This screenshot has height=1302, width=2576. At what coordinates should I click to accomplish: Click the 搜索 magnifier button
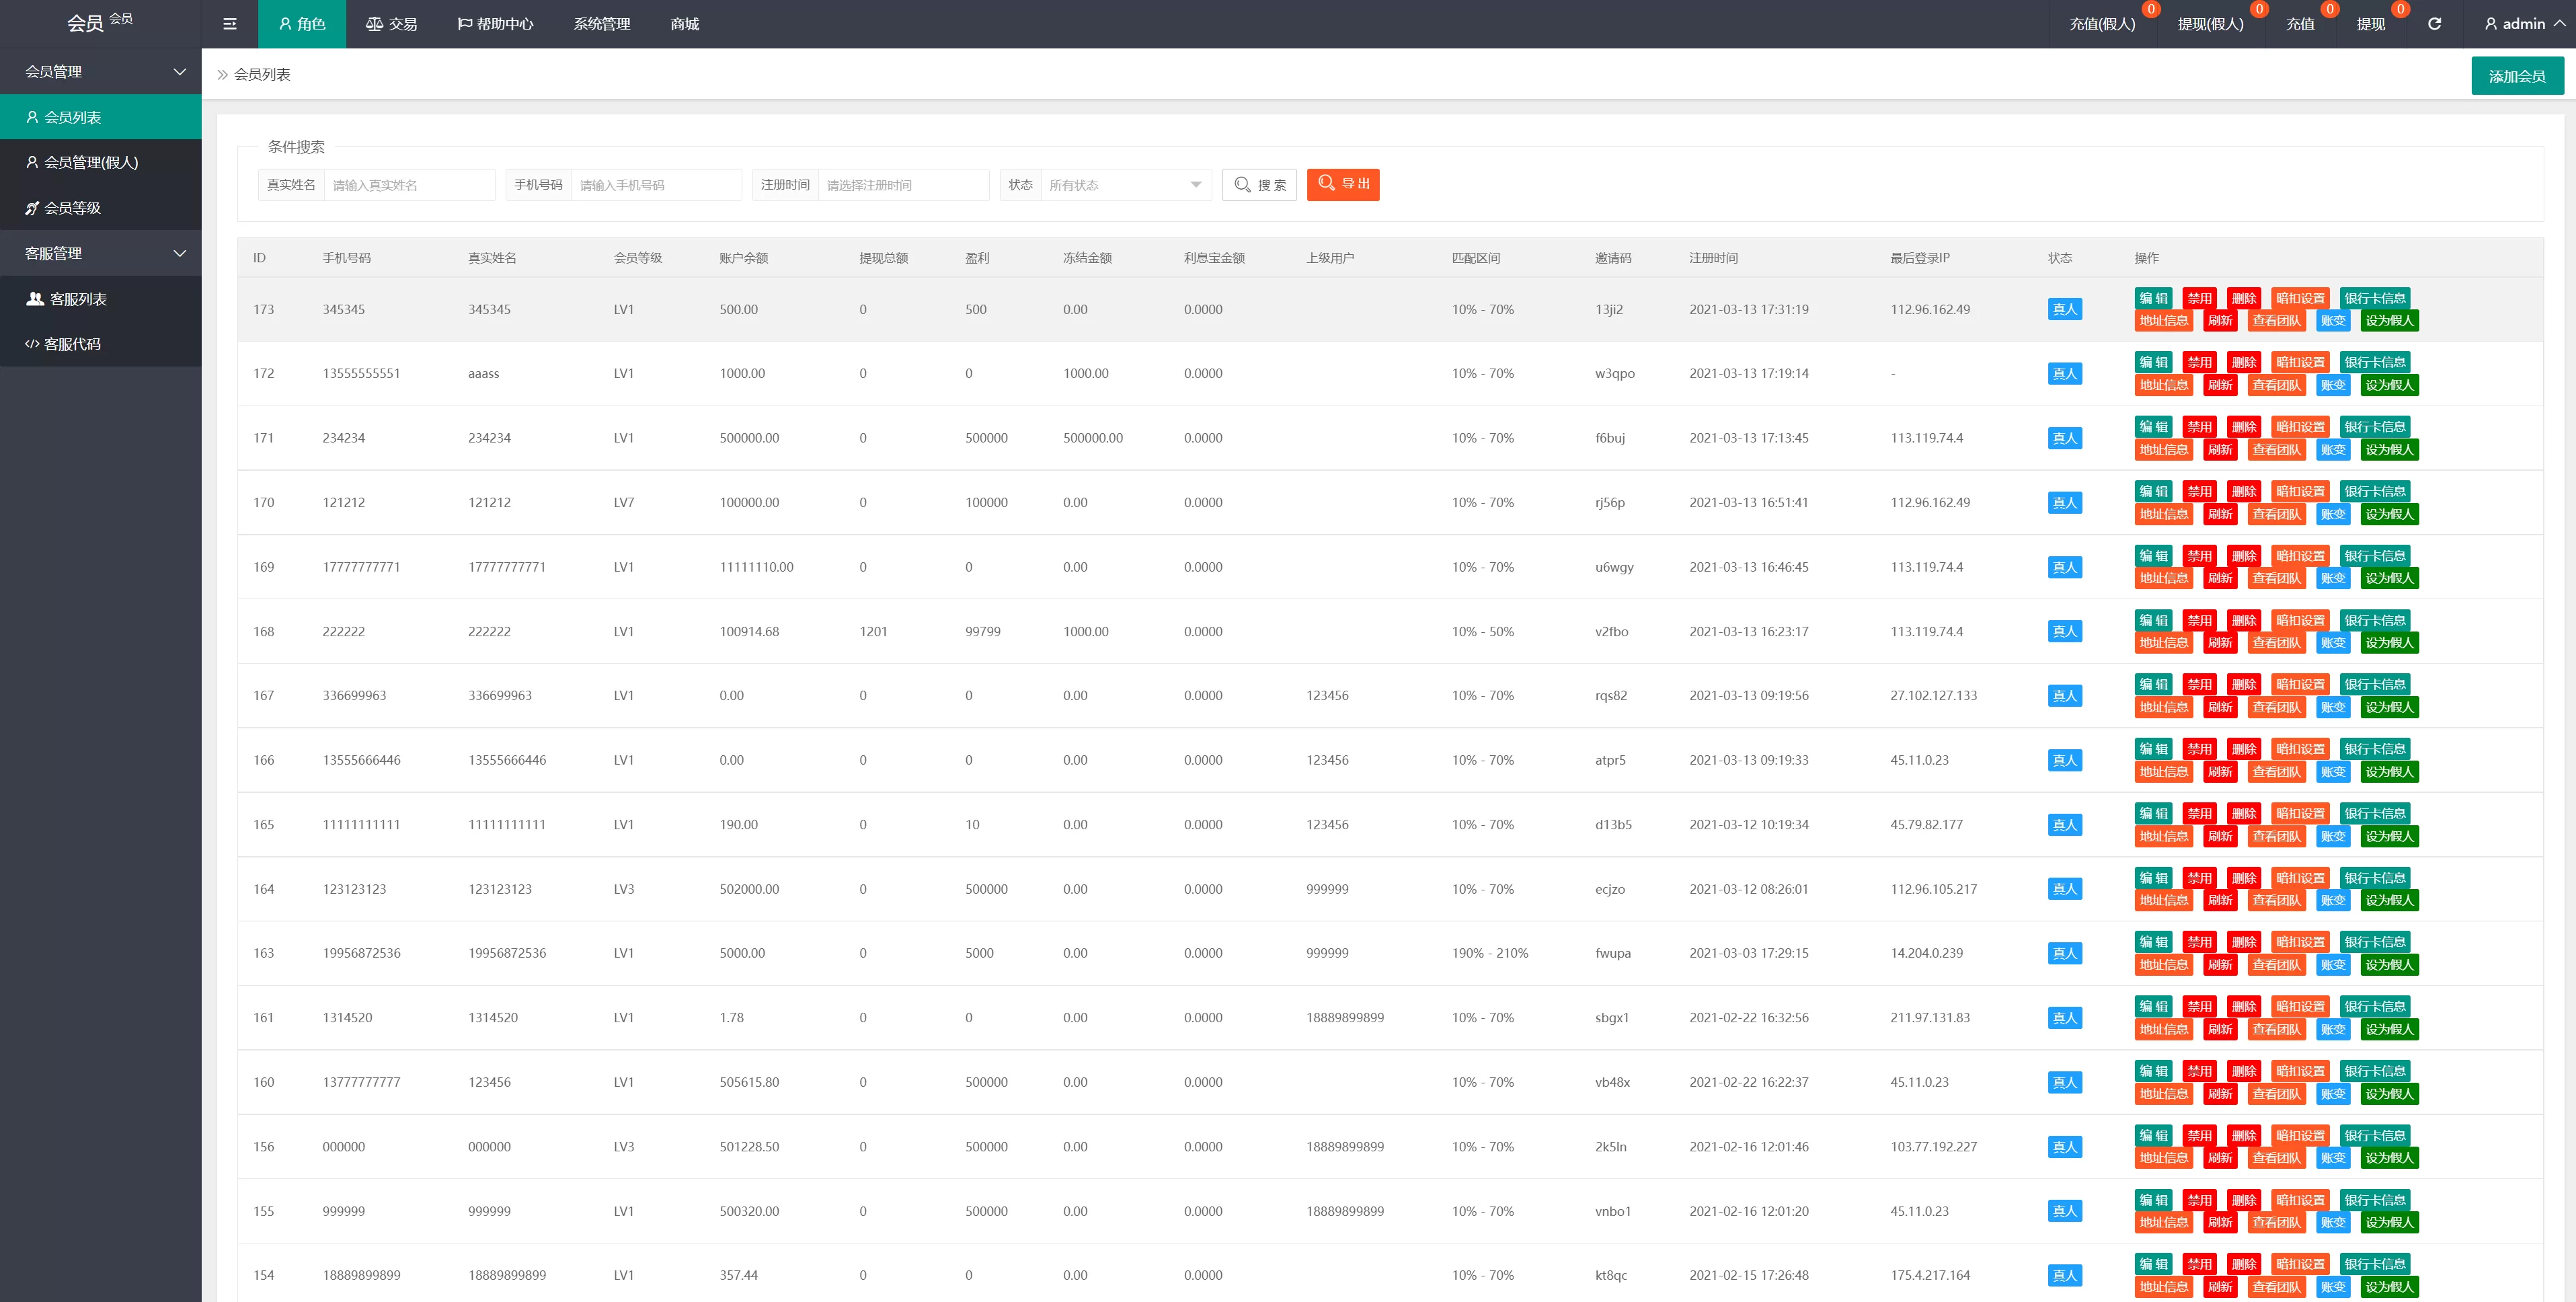pyautogui.click(x=1259, y=185)
